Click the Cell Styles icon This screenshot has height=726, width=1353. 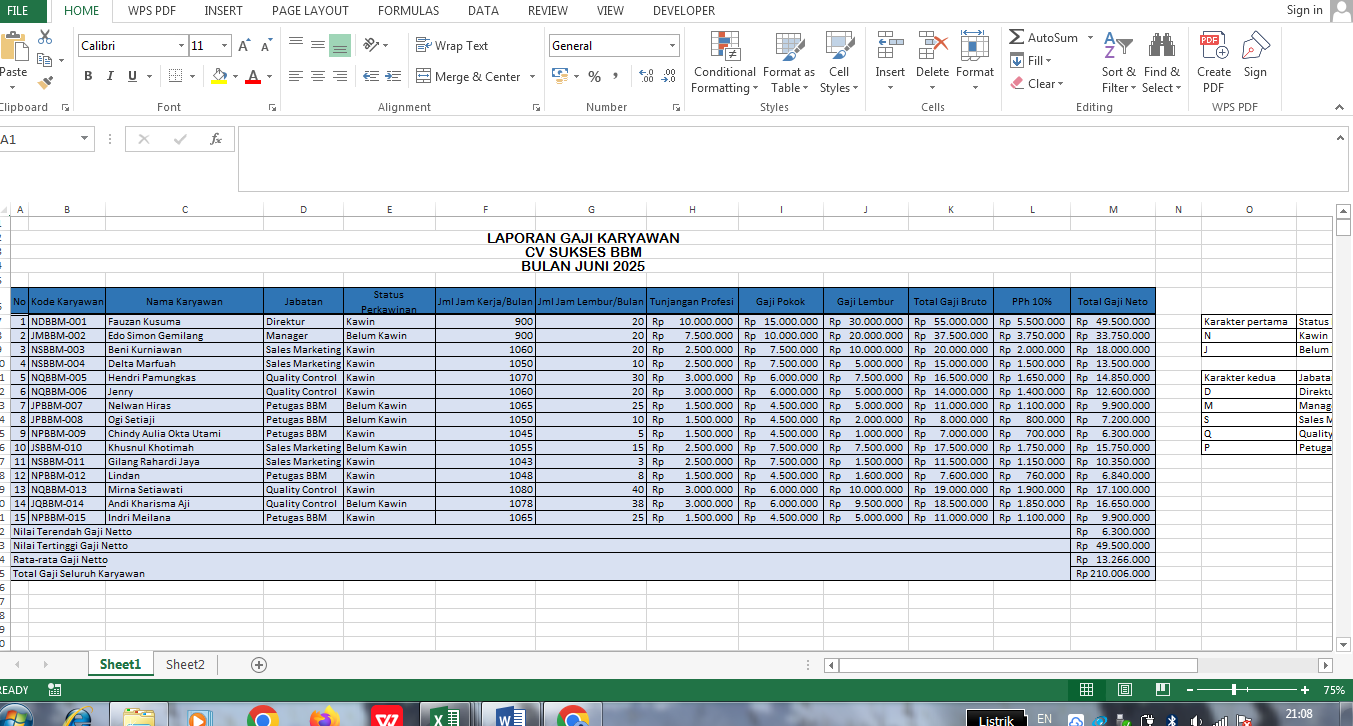coord(839,46)
